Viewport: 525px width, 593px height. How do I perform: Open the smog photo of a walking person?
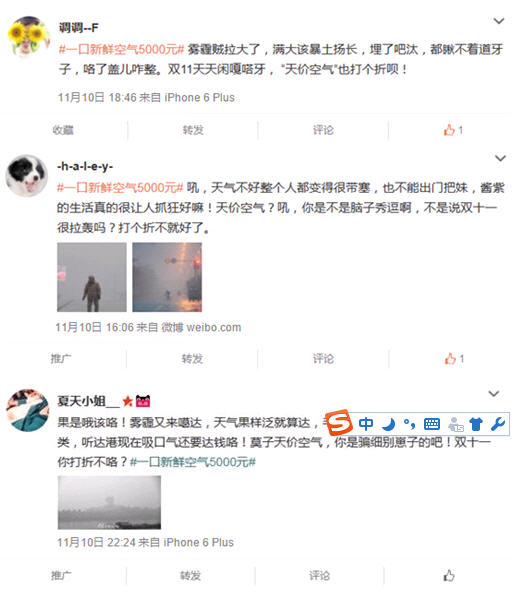(92, 277)
